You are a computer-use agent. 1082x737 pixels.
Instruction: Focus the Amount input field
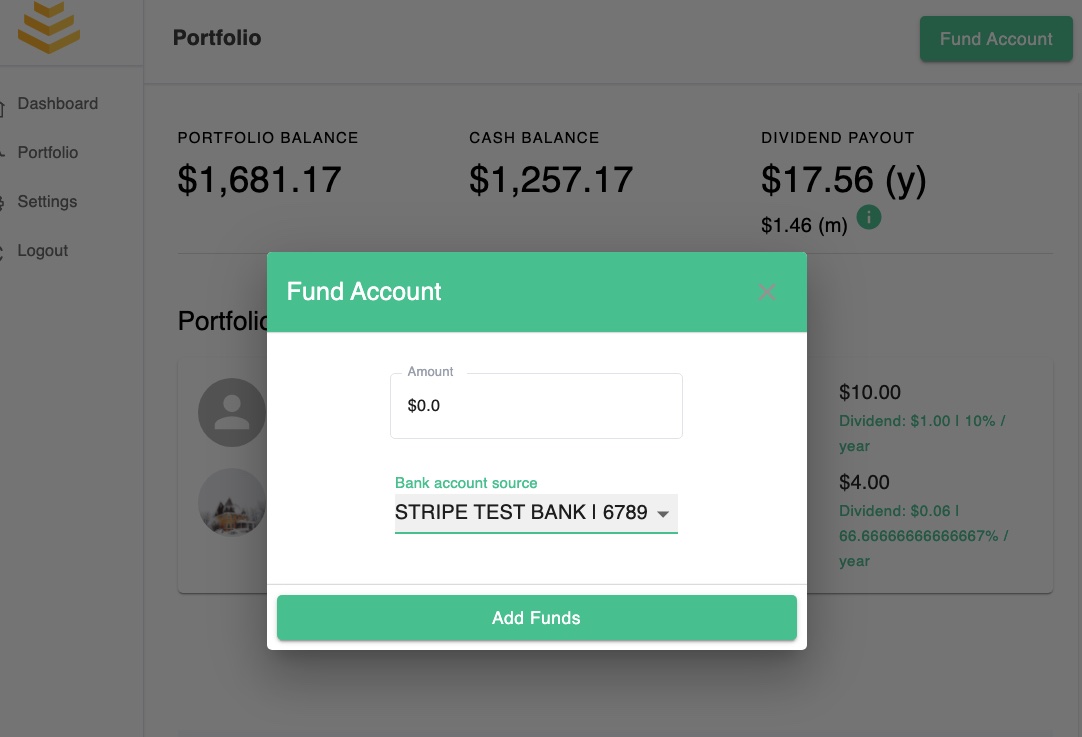point(536,406)
